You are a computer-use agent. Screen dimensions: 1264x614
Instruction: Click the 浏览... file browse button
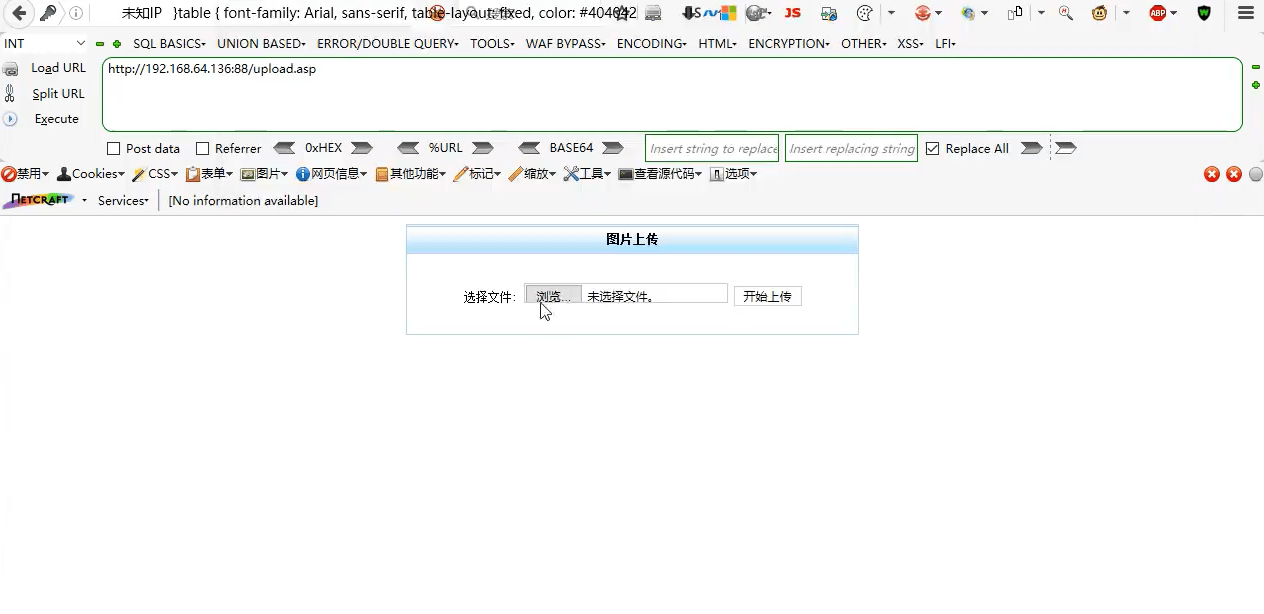point(553,296)
